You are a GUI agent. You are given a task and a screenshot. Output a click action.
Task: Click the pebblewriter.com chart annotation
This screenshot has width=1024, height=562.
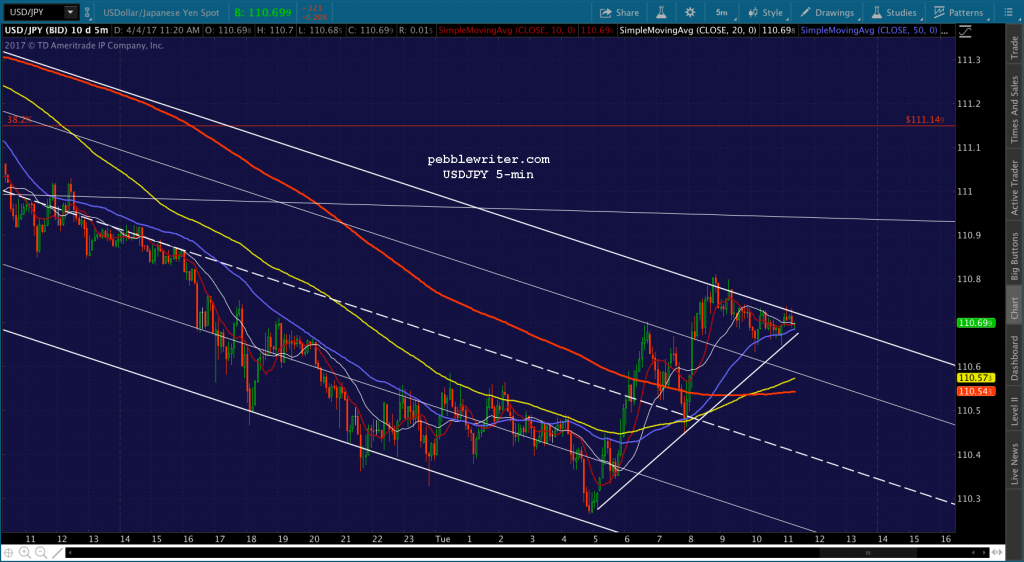point(488,159)
